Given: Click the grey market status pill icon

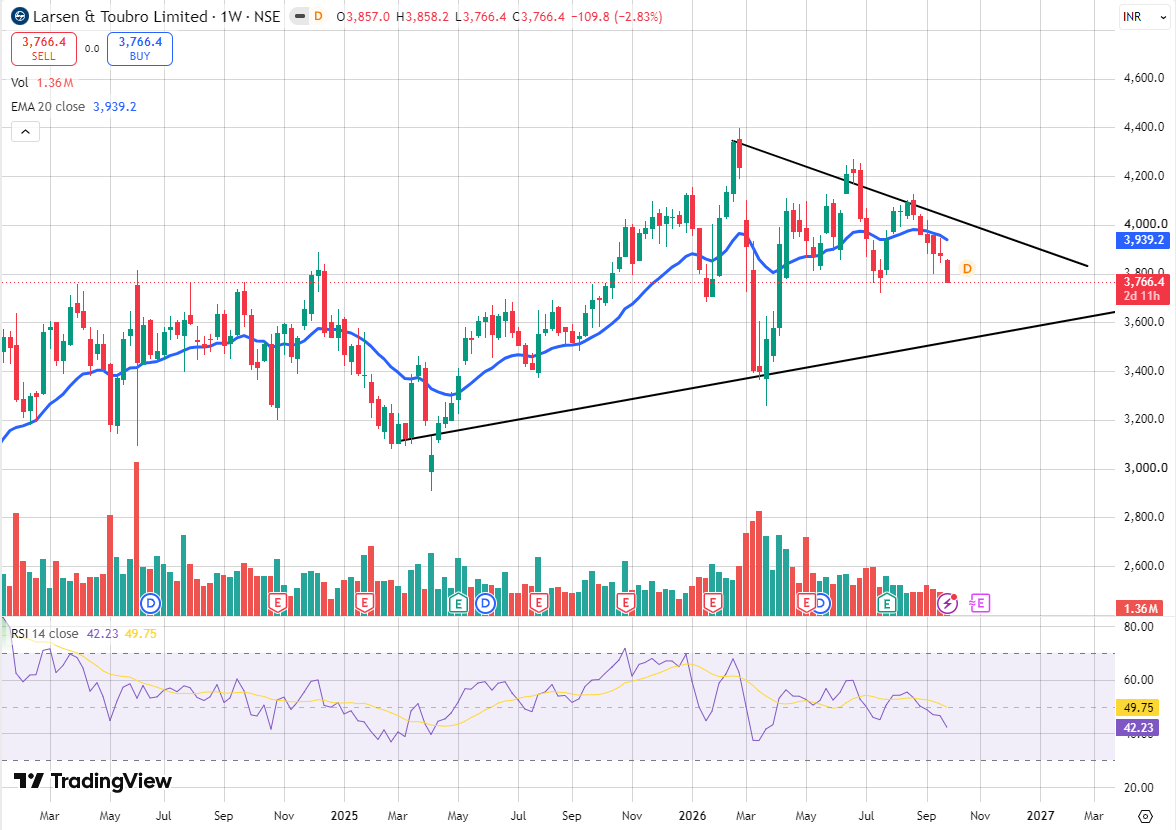Looking at the screenshot, I should (x=299, y=16).
